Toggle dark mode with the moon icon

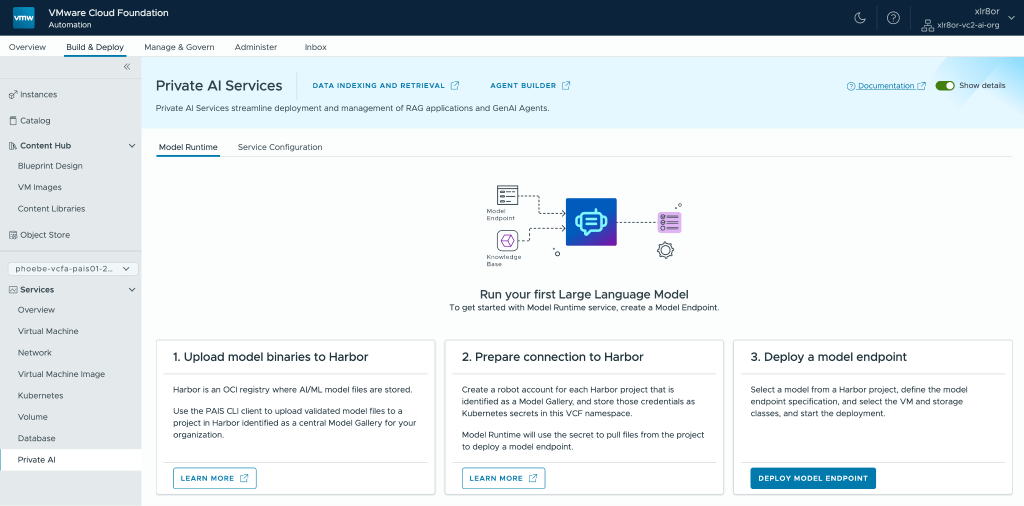[860, 18]
